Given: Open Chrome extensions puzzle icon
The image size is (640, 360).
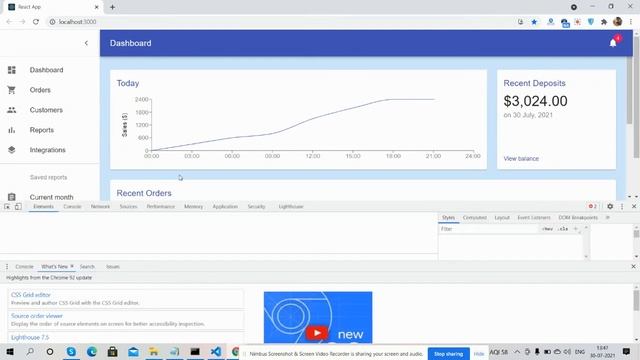Looking at the screenshot, I should coord(604,22).
